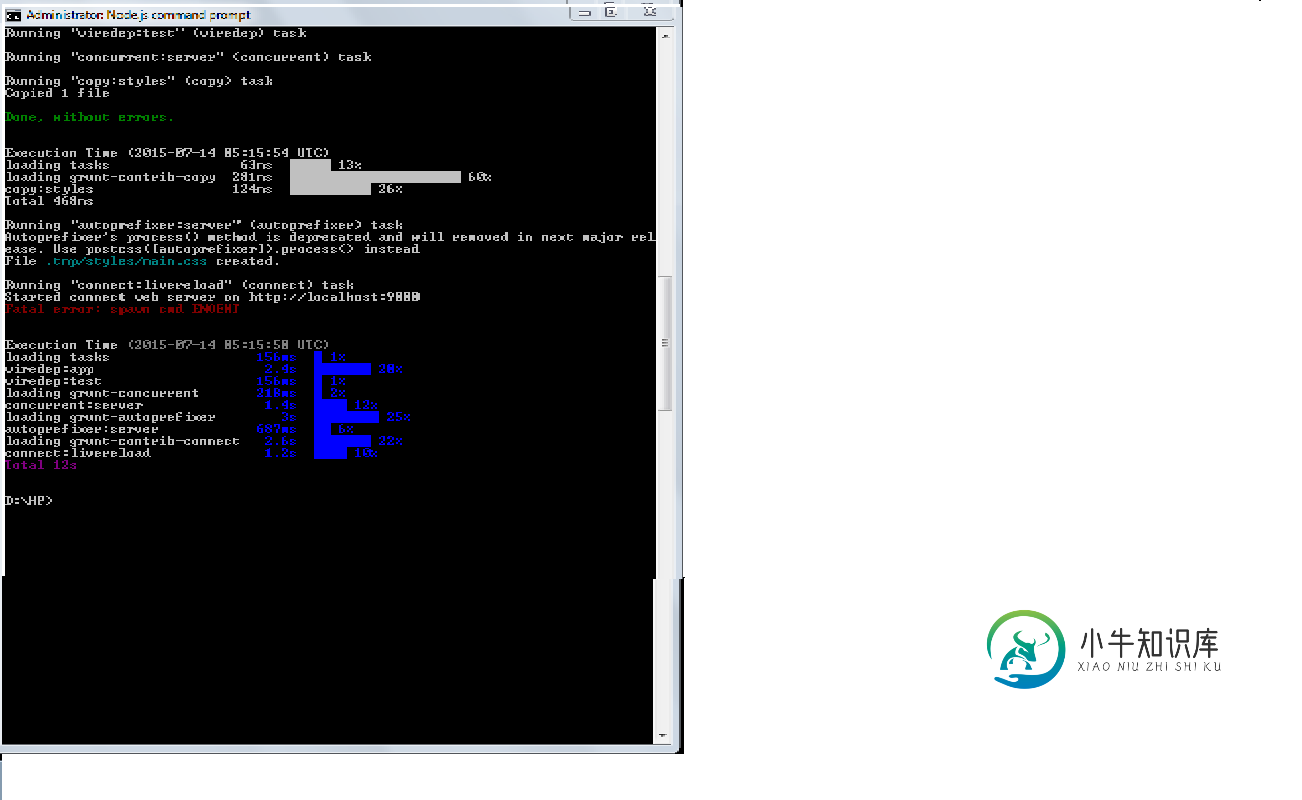This screenshot has height=800, width=1302.
Task: Click the 'connect:livereload 1.2s' timing row
Action: [x=191, y=453]
